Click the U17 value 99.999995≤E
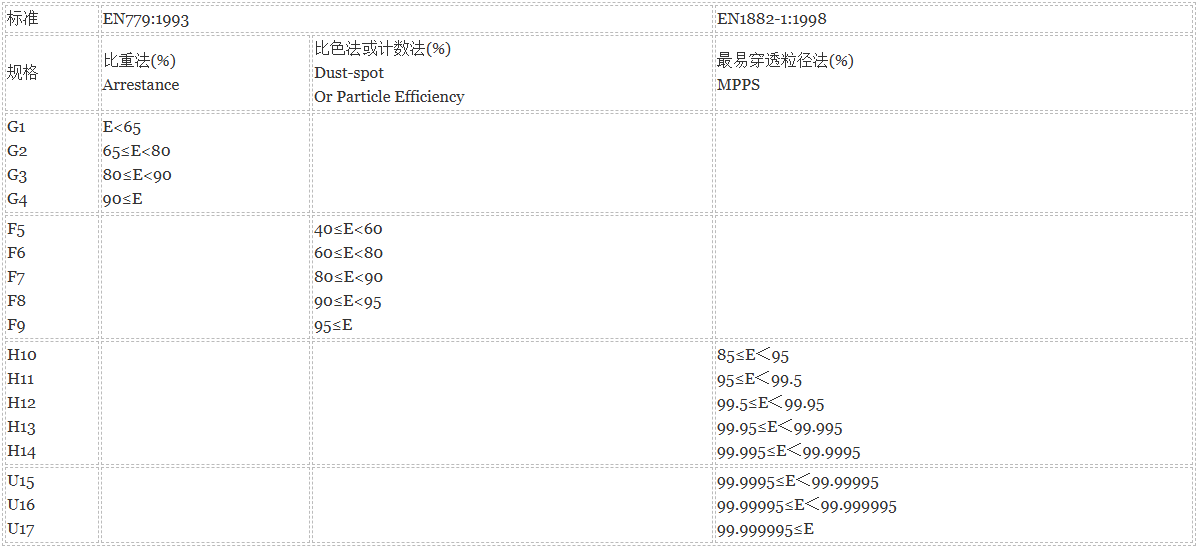Image resolution: width=1200 pixels, height=549 pixels. (765, 529)
